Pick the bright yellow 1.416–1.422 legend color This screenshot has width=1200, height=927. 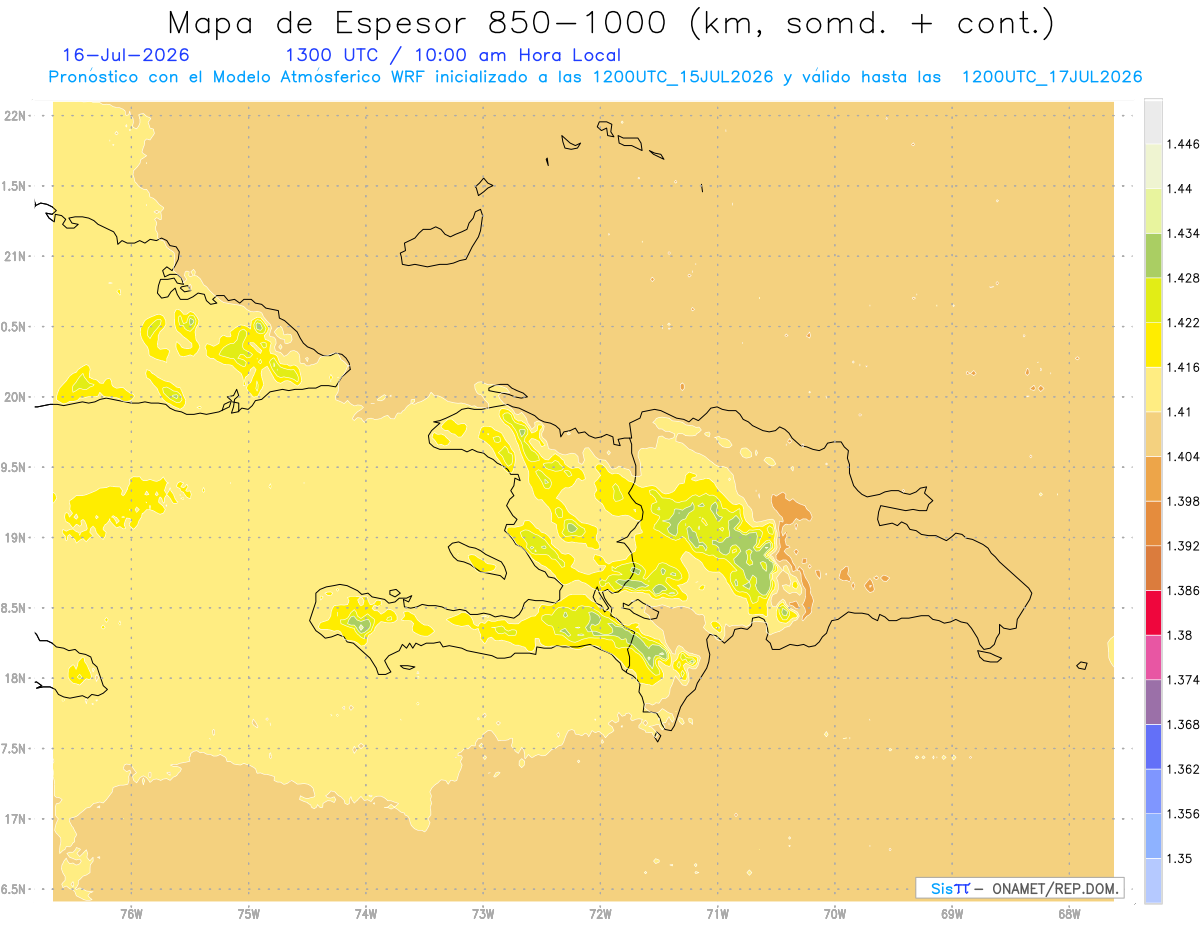tap(1153, 345)
